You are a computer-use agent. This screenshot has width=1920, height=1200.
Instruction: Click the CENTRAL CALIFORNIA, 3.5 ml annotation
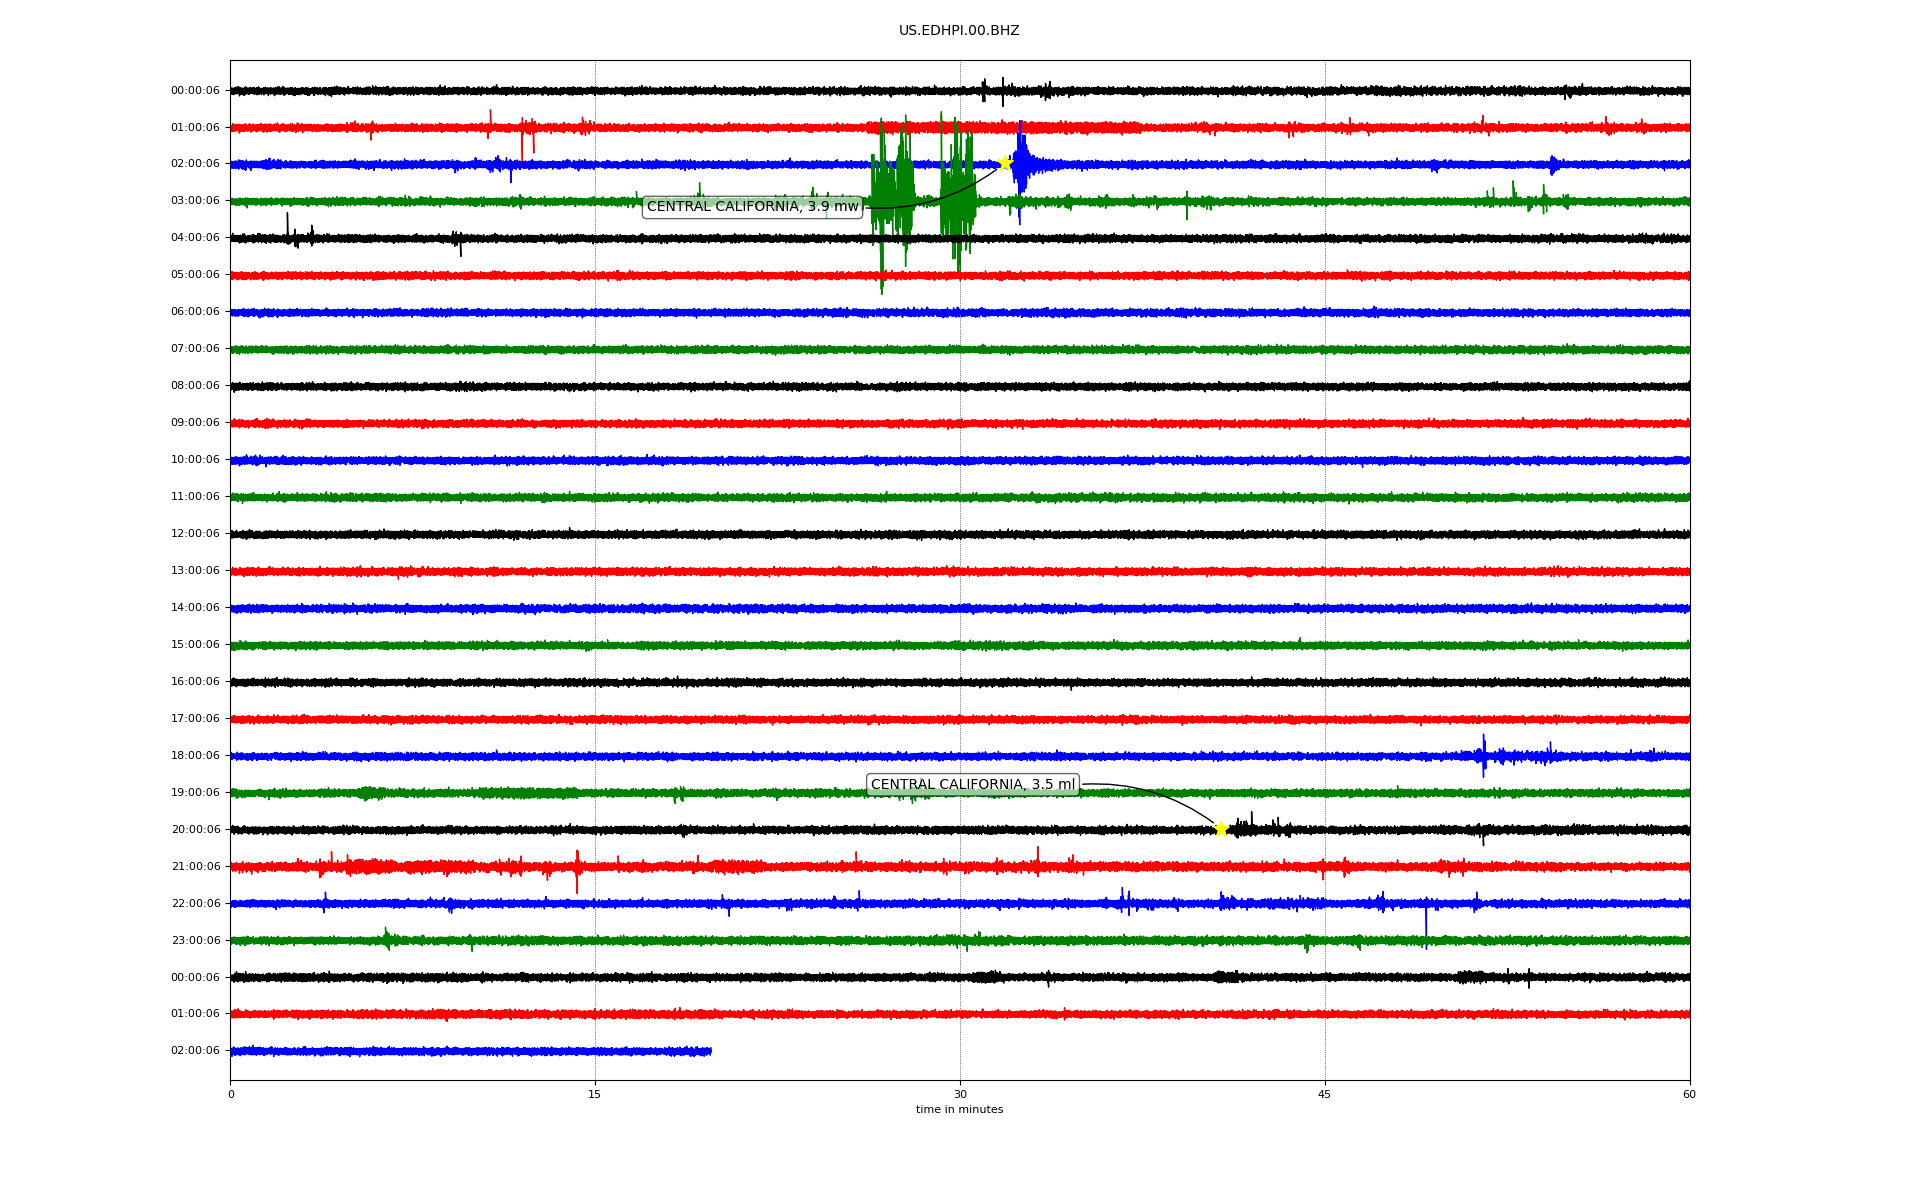pos(972,785)
